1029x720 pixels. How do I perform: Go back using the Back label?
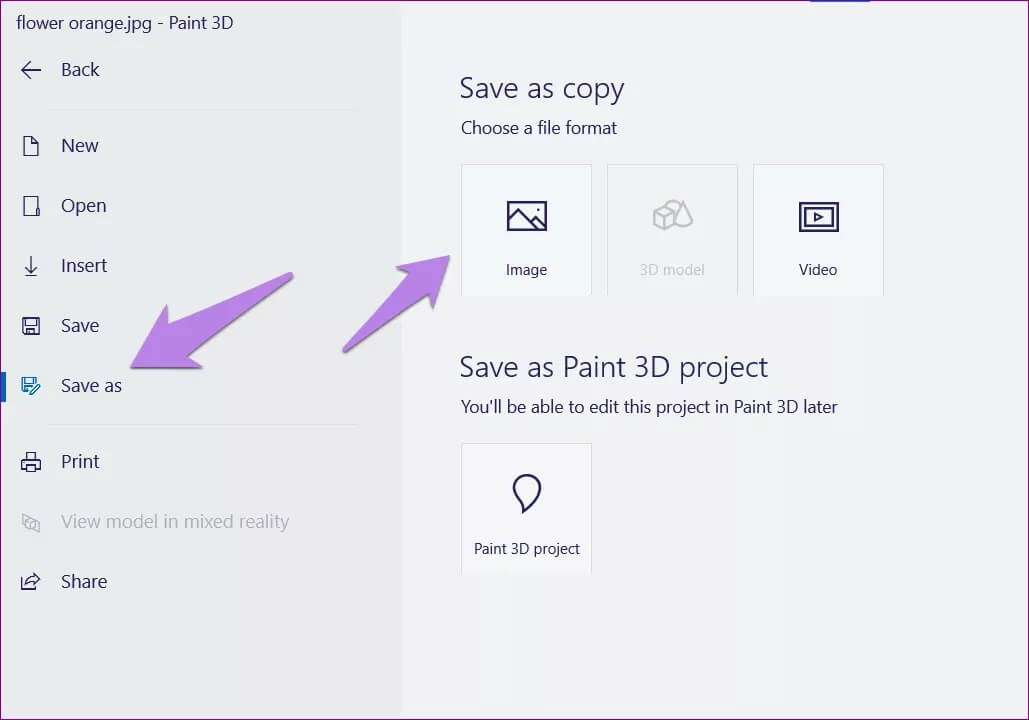click(x=80, y=70)
